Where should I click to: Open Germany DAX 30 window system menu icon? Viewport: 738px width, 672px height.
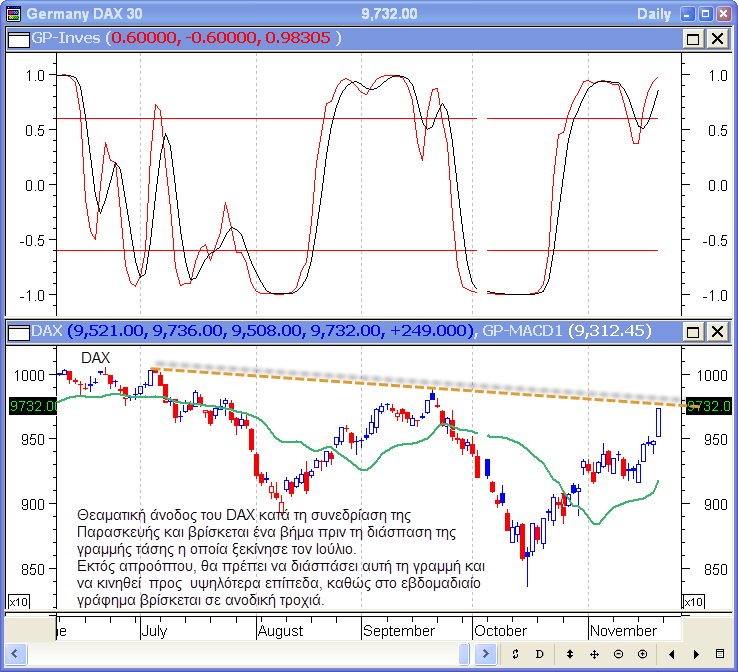(x=12, y=13)
